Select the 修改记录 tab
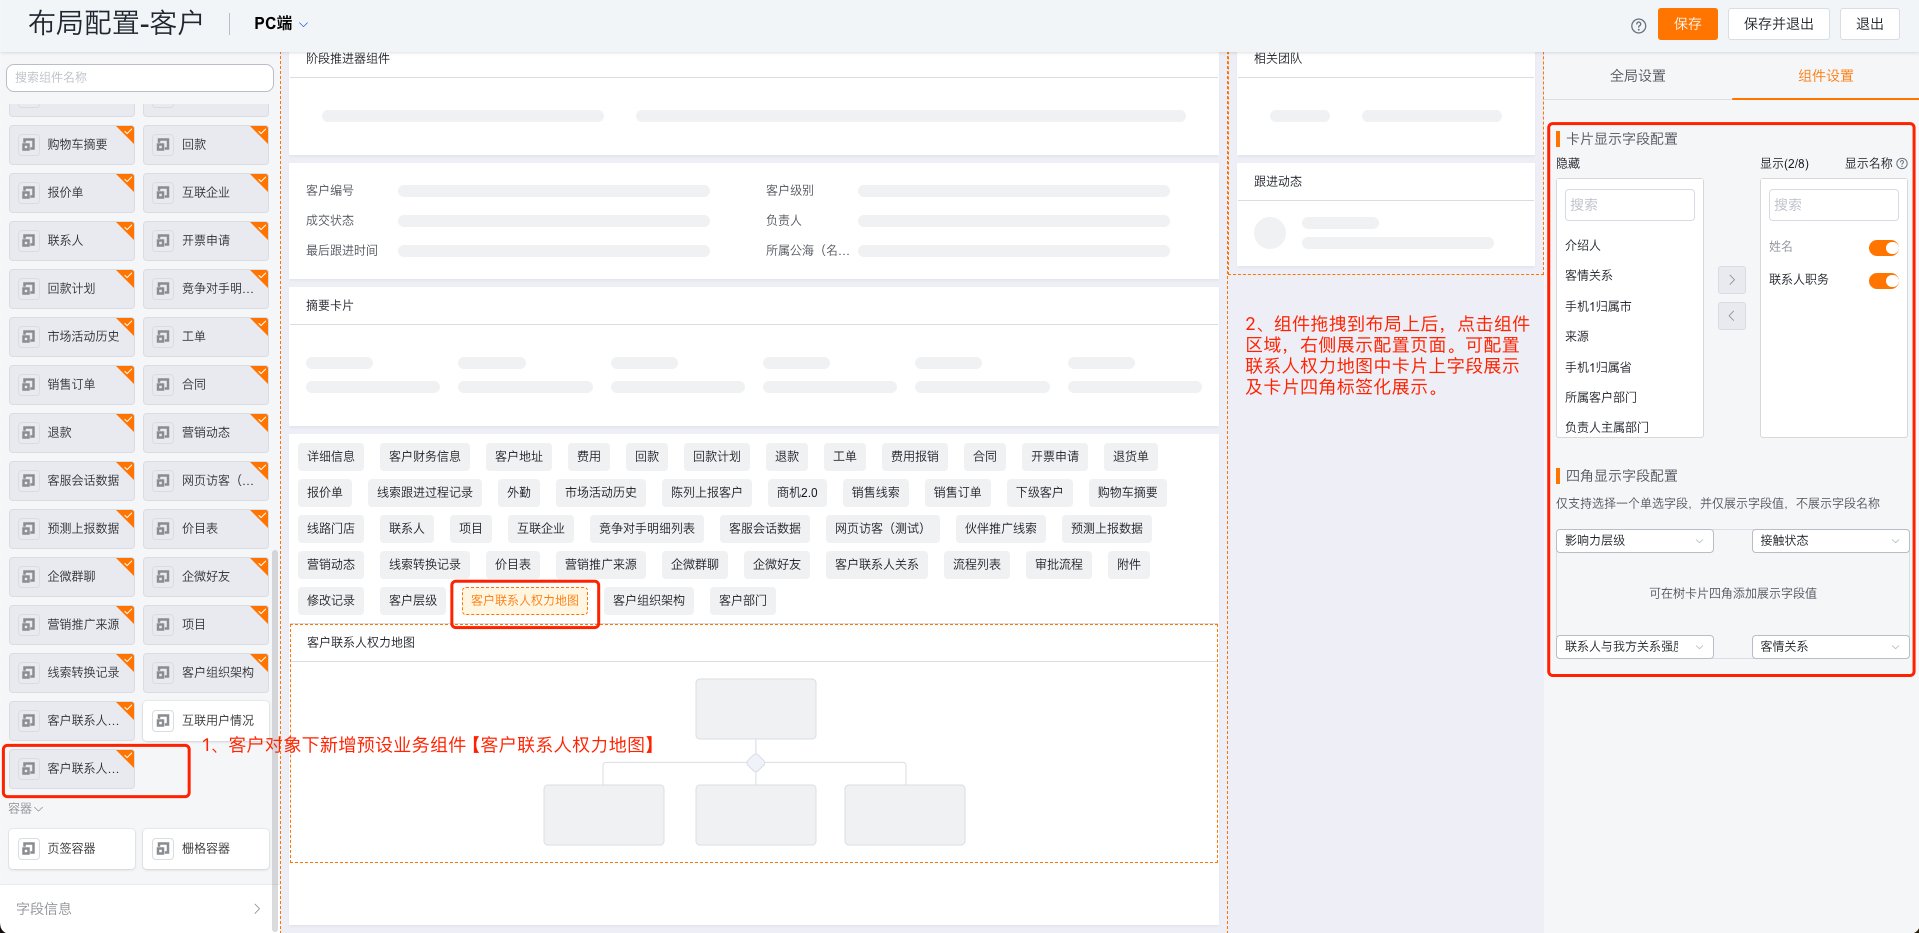This screenshot has width=1919, height=933. click(x=331, y=601)
